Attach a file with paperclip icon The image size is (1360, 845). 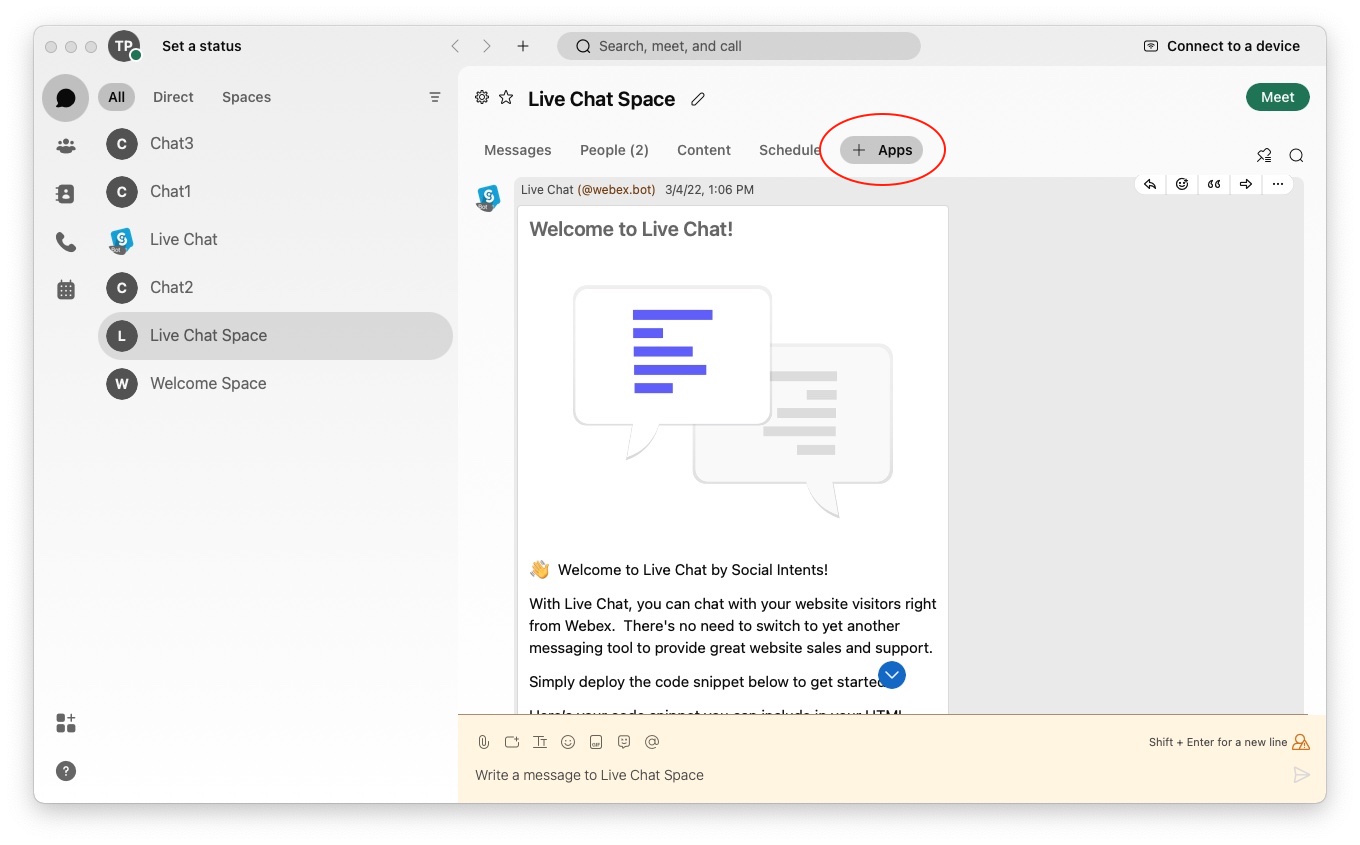484,742
